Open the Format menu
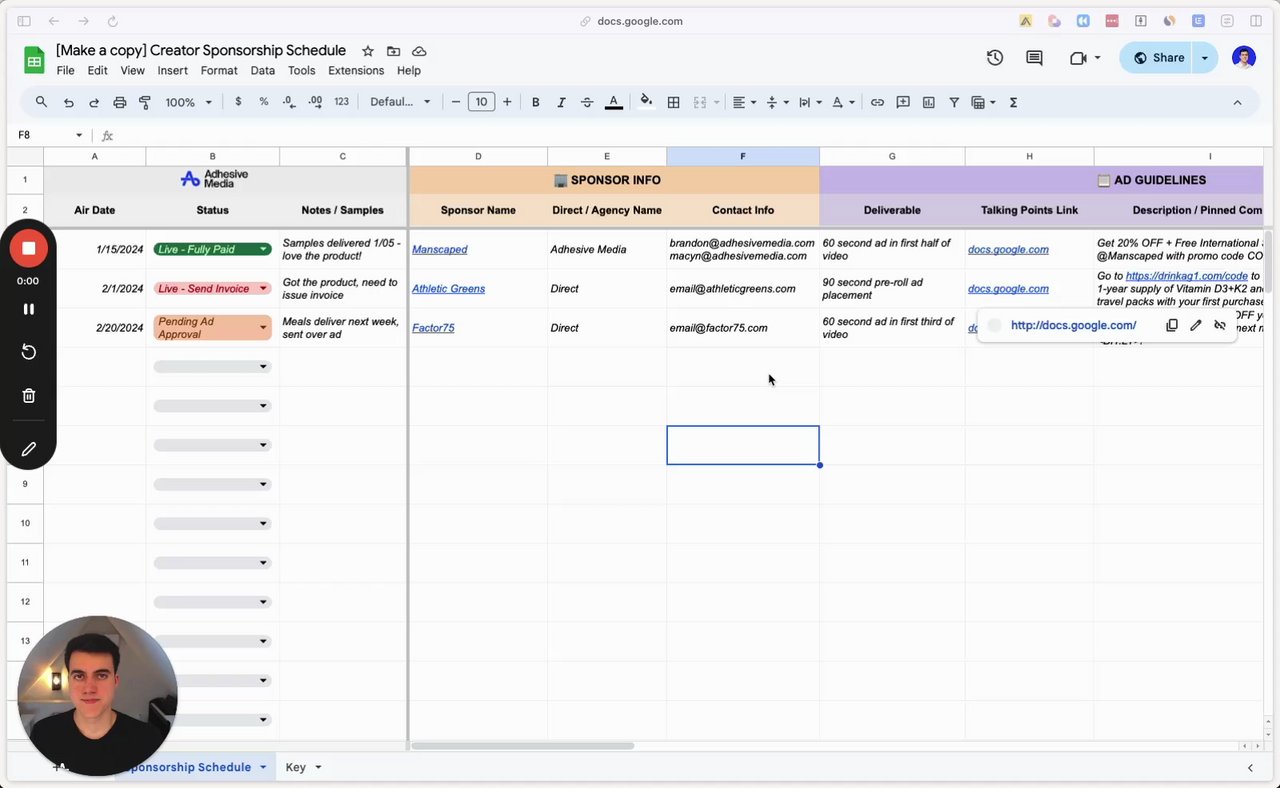The image size is (1280, 788). tap(219, 71)
